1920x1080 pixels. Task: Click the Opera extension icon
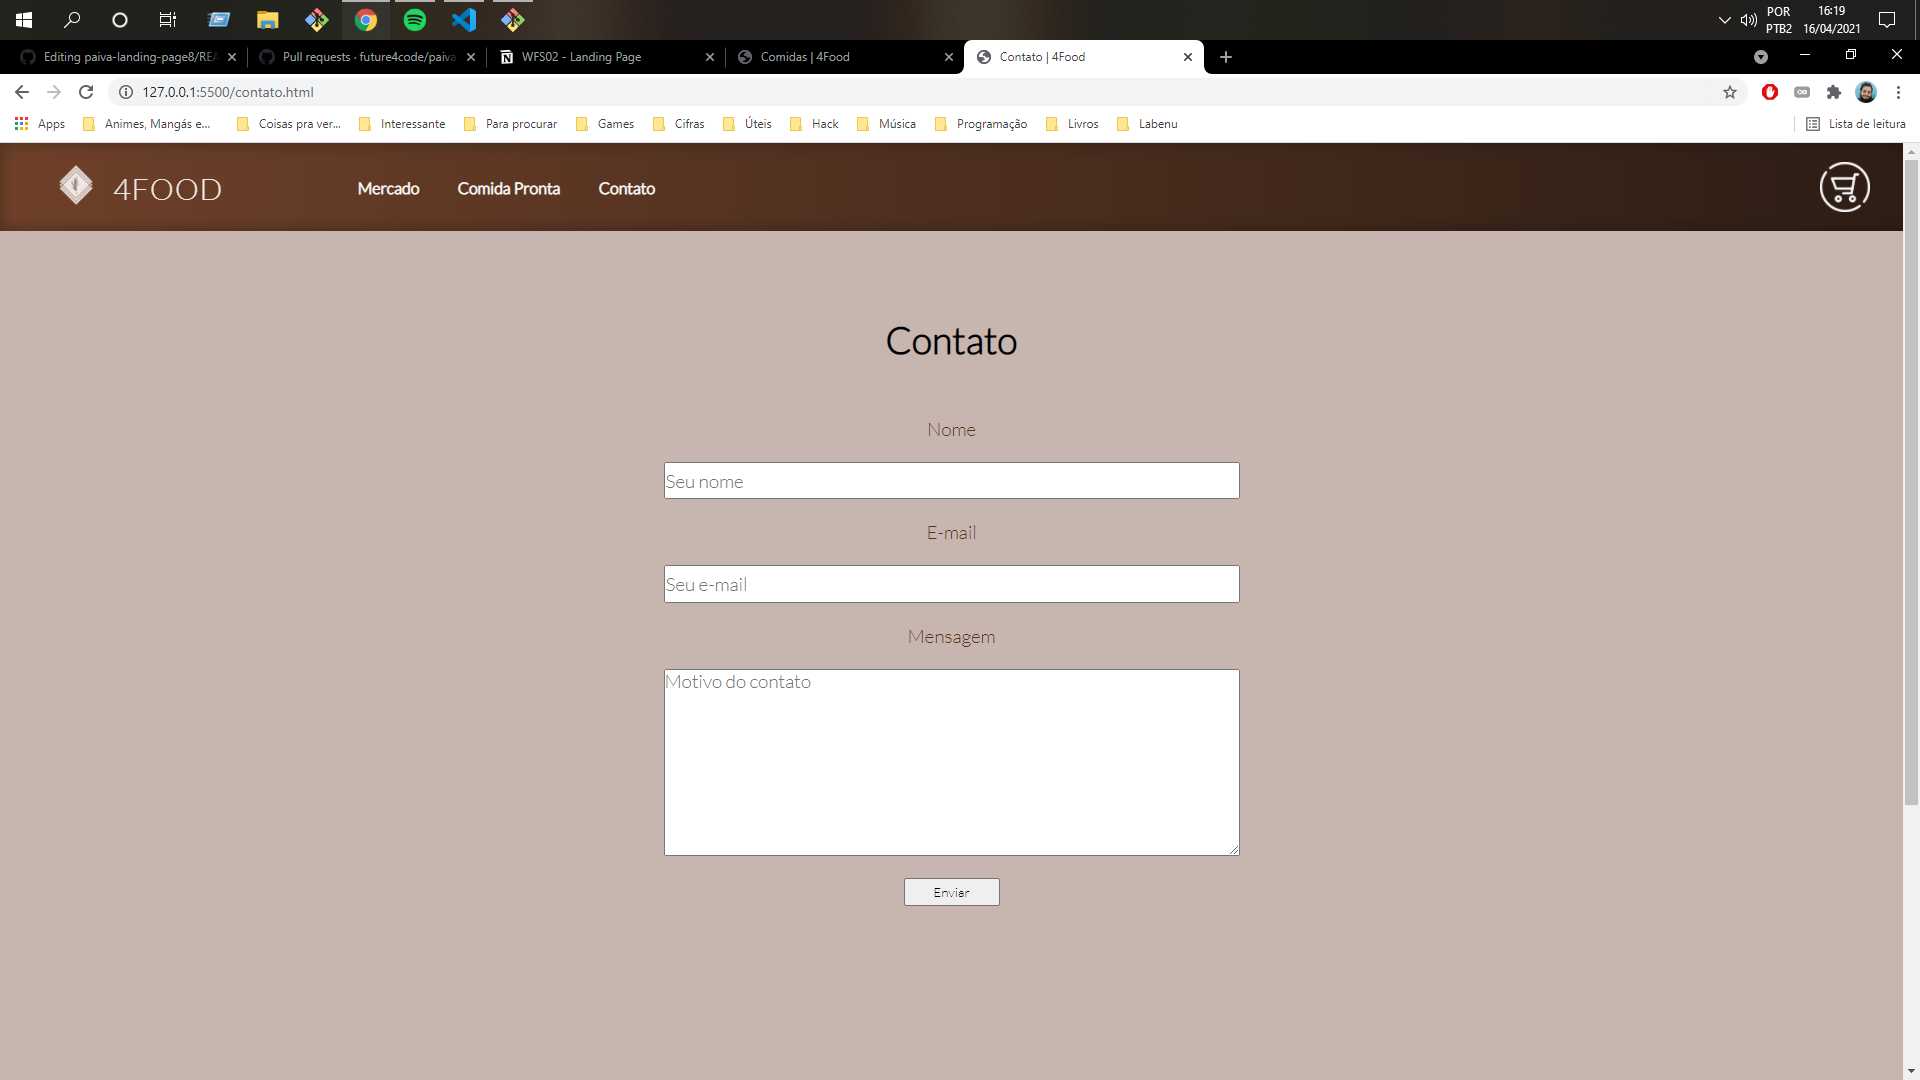pyautogui.click(x=1770, y=92)
